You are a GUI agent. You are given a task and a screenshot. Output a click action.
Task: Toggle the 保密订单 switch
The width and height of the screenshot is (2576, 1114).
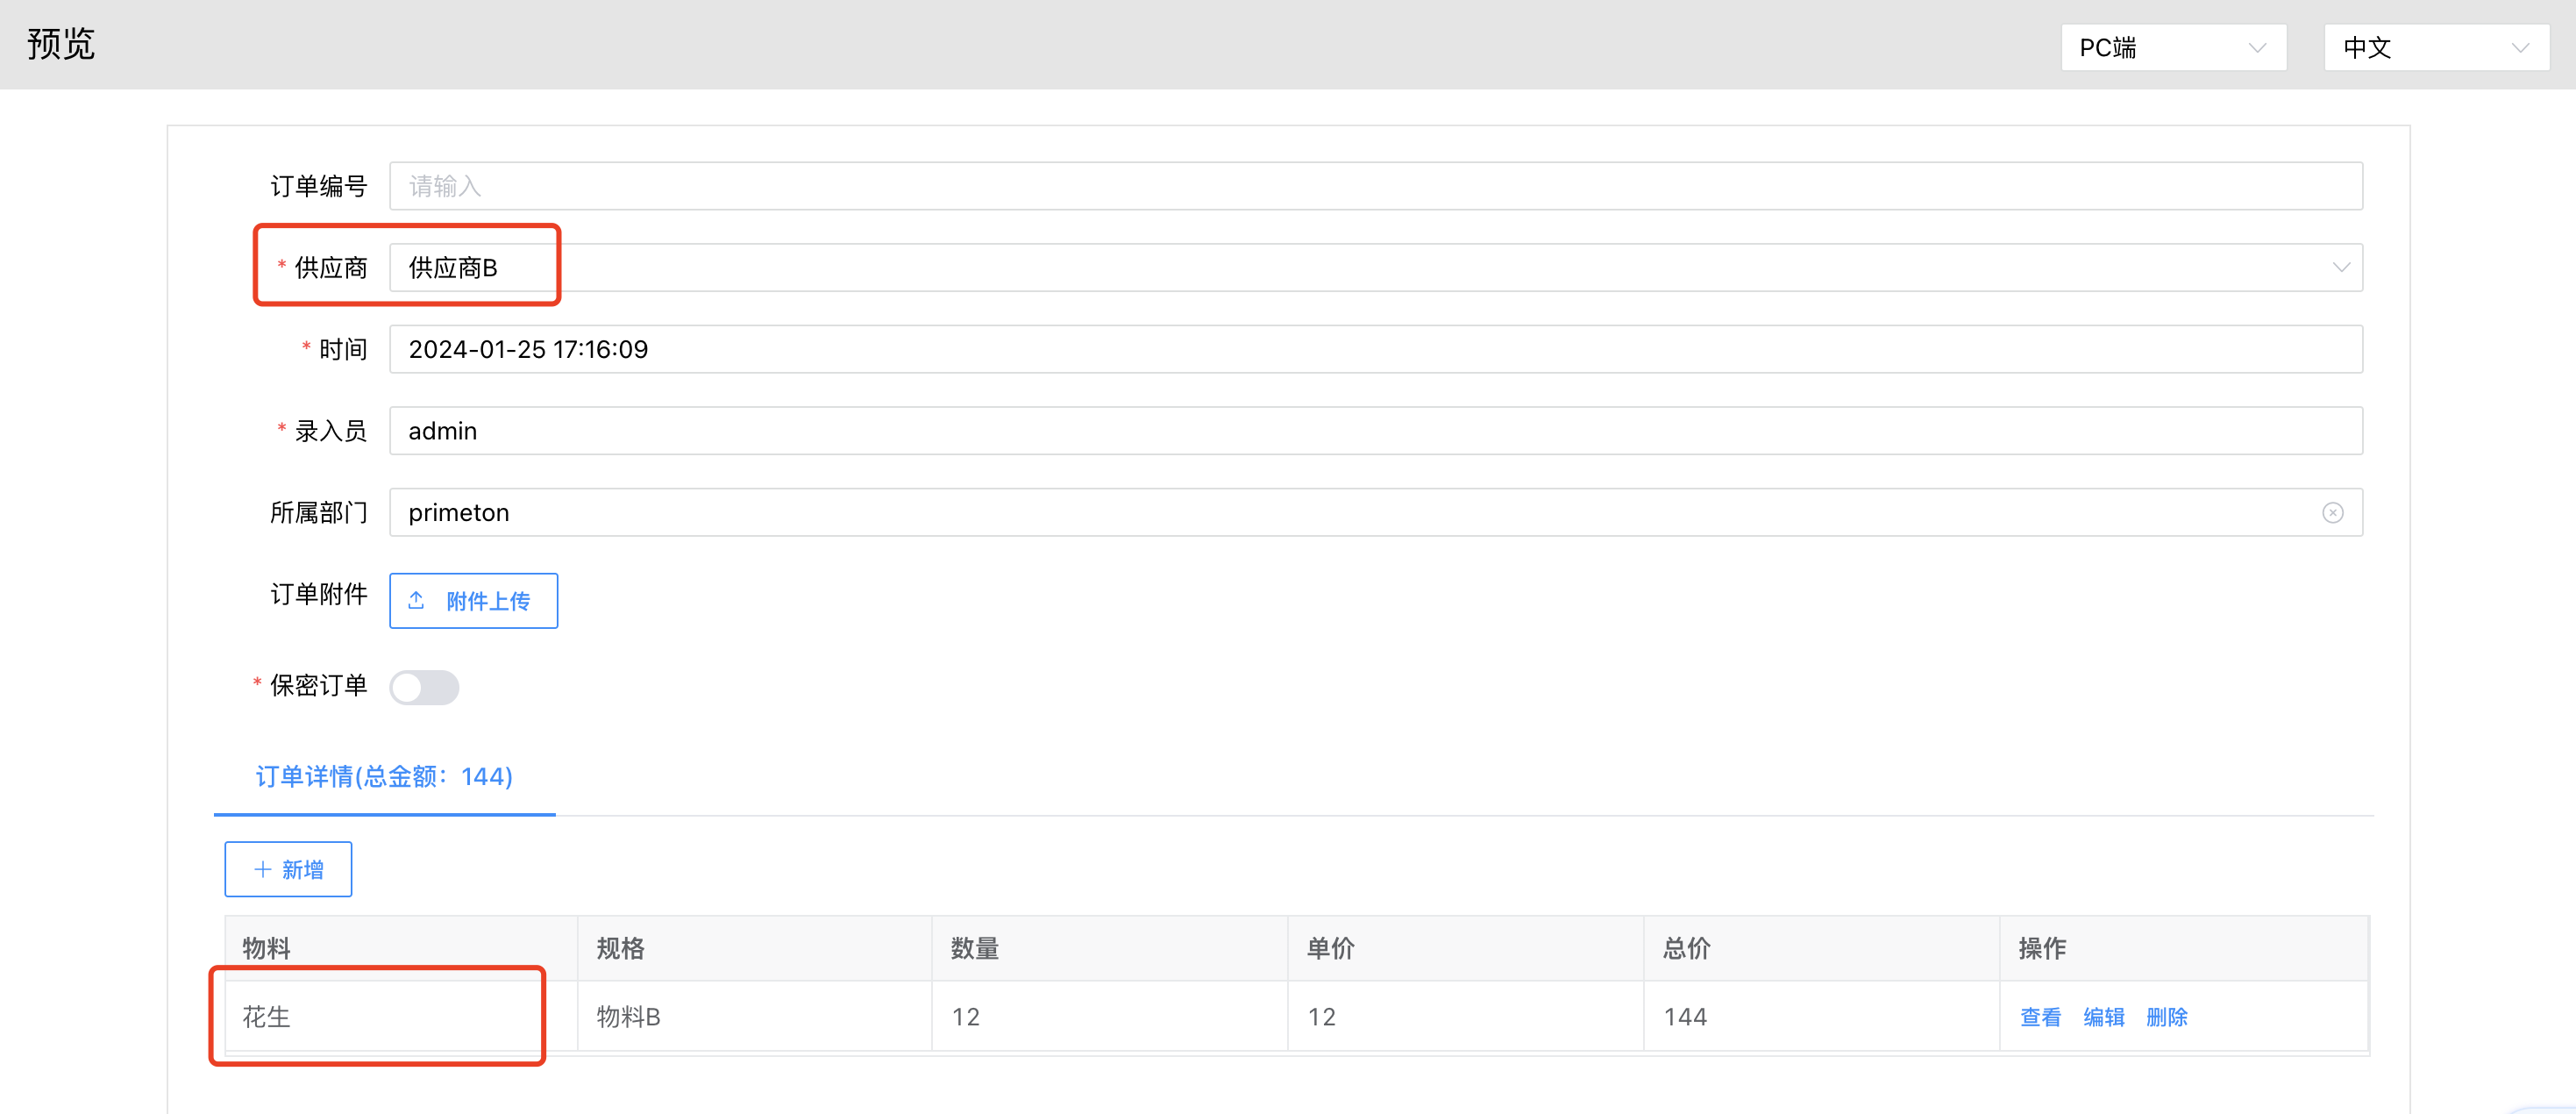[424, 687]
